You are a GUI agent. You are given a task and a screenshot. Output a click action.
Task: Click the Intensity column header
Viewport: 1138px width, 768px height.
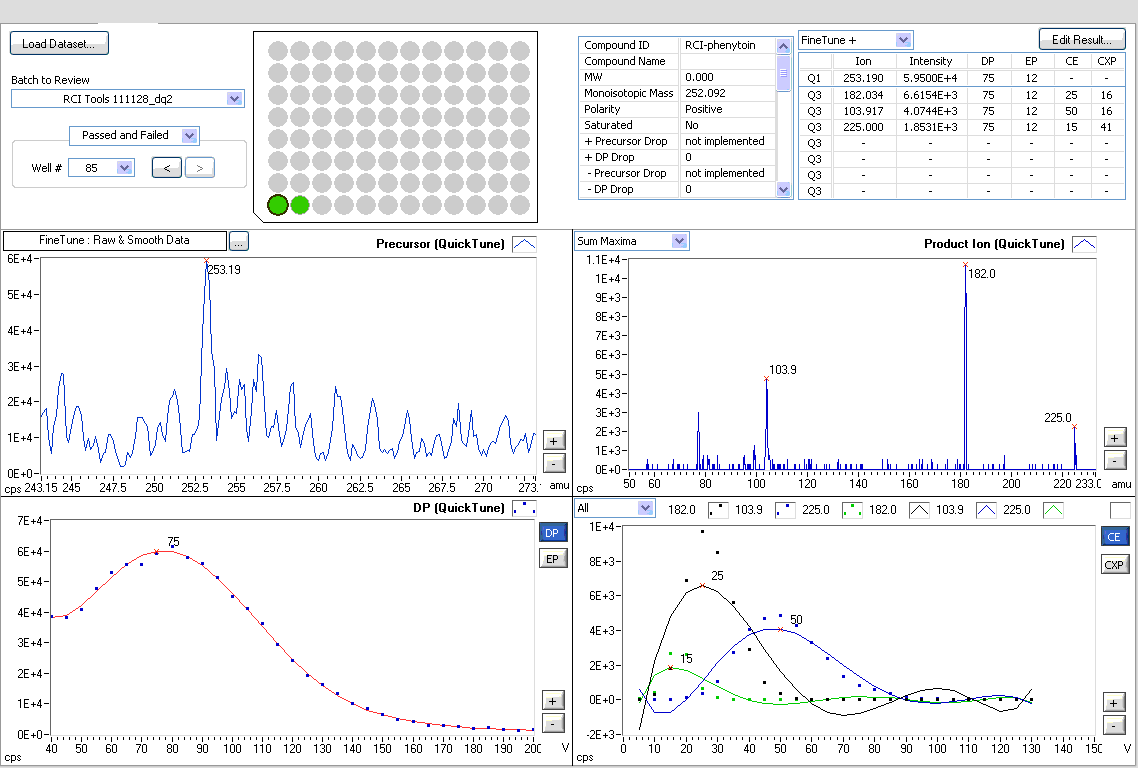pyautogui.click(x=930, y=61)
